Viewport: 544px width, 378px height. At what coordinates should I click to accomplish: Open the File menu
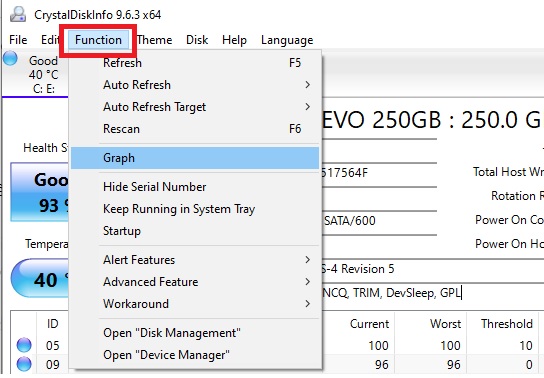pos(18,40)
